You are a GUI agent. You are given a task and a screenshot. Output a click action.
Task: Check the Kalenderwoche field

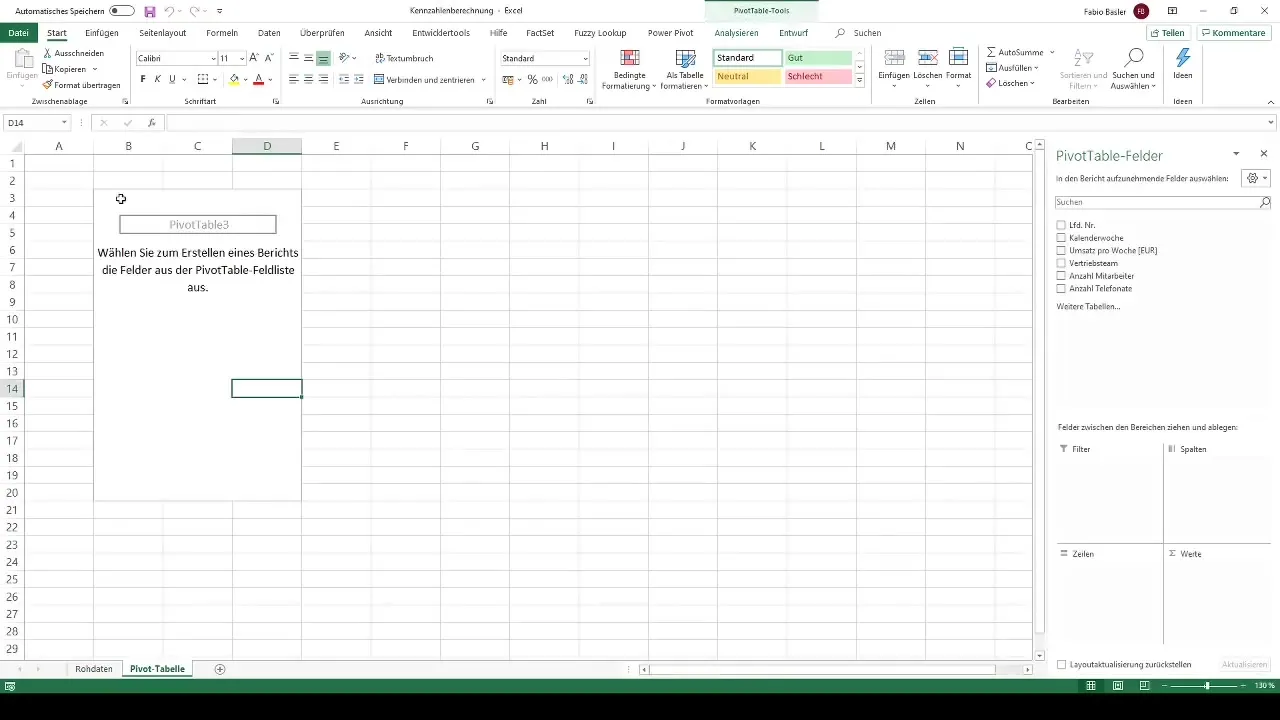point(1061,238)
